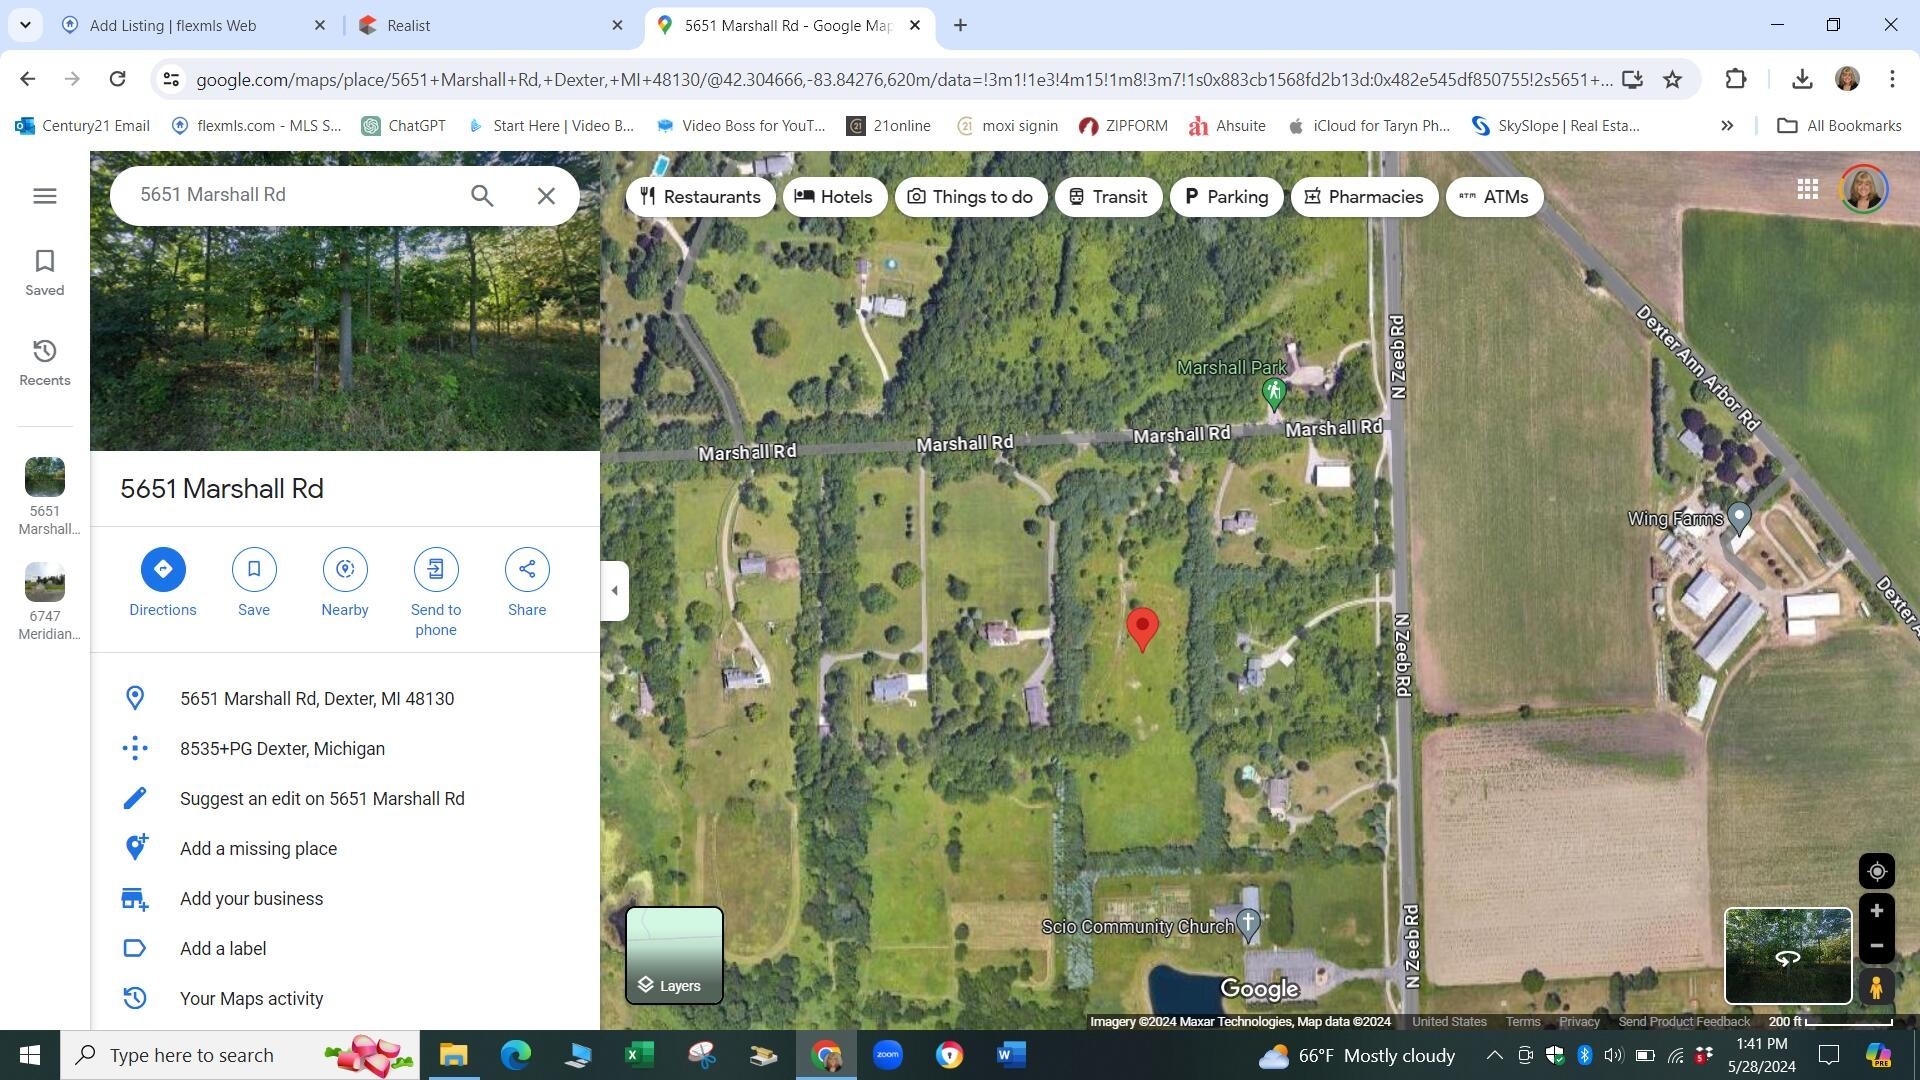Viewport: 1920px width, 1080px height.
Task: Bookmark this page with the star icon
Action: tap(1672, 80)
